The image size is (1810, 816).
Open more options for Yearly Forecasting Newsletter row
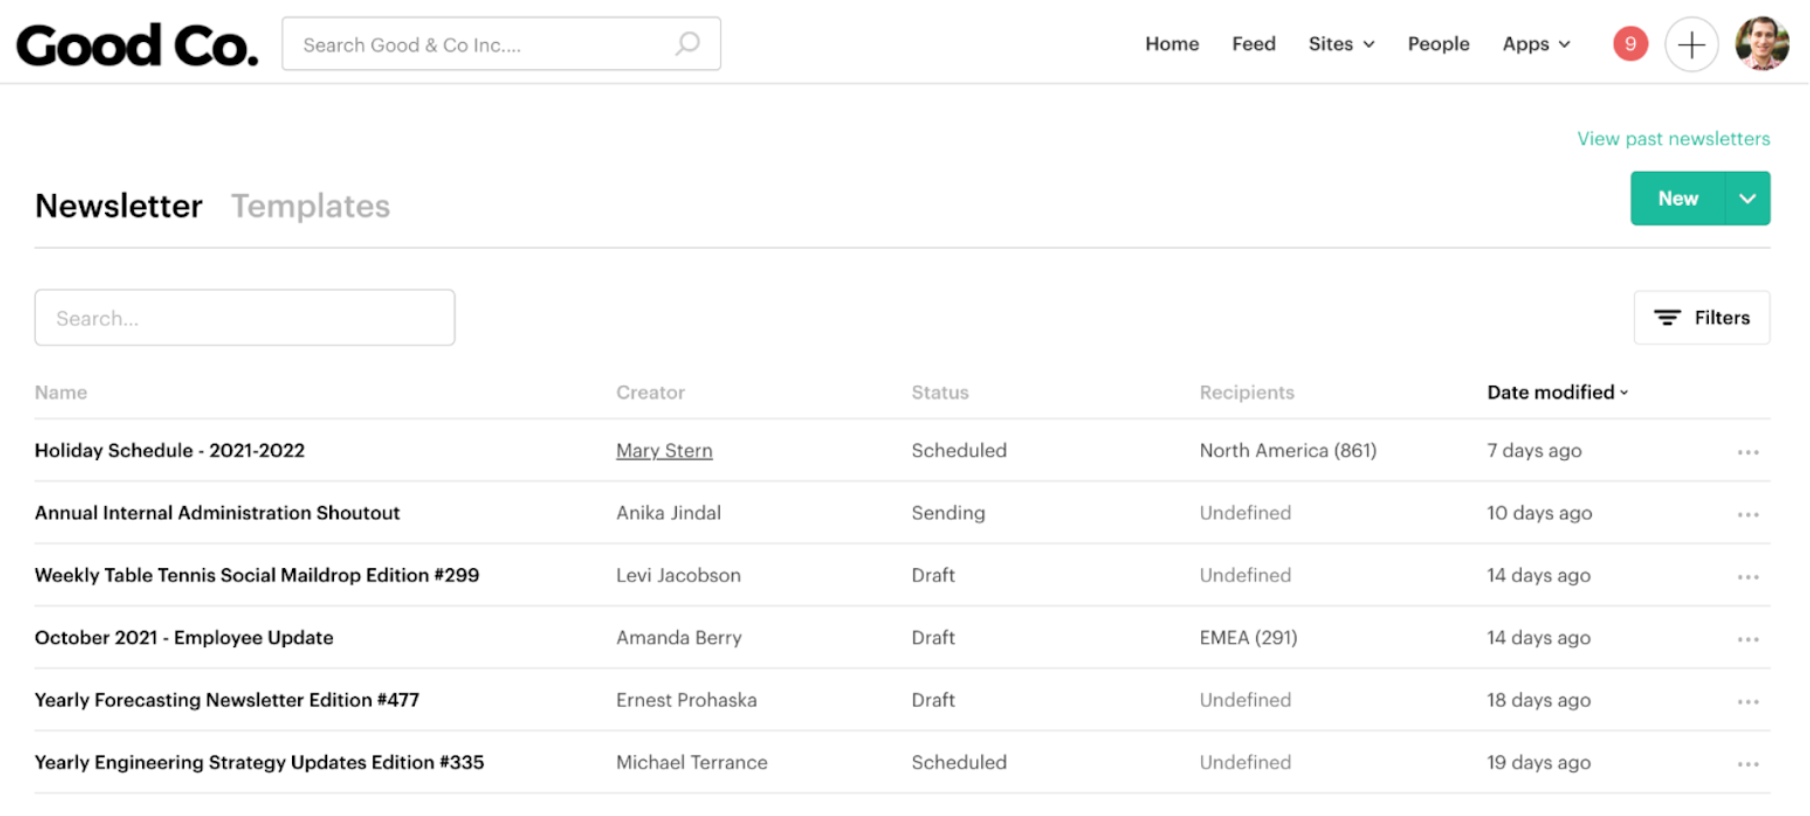[1747, 701]
